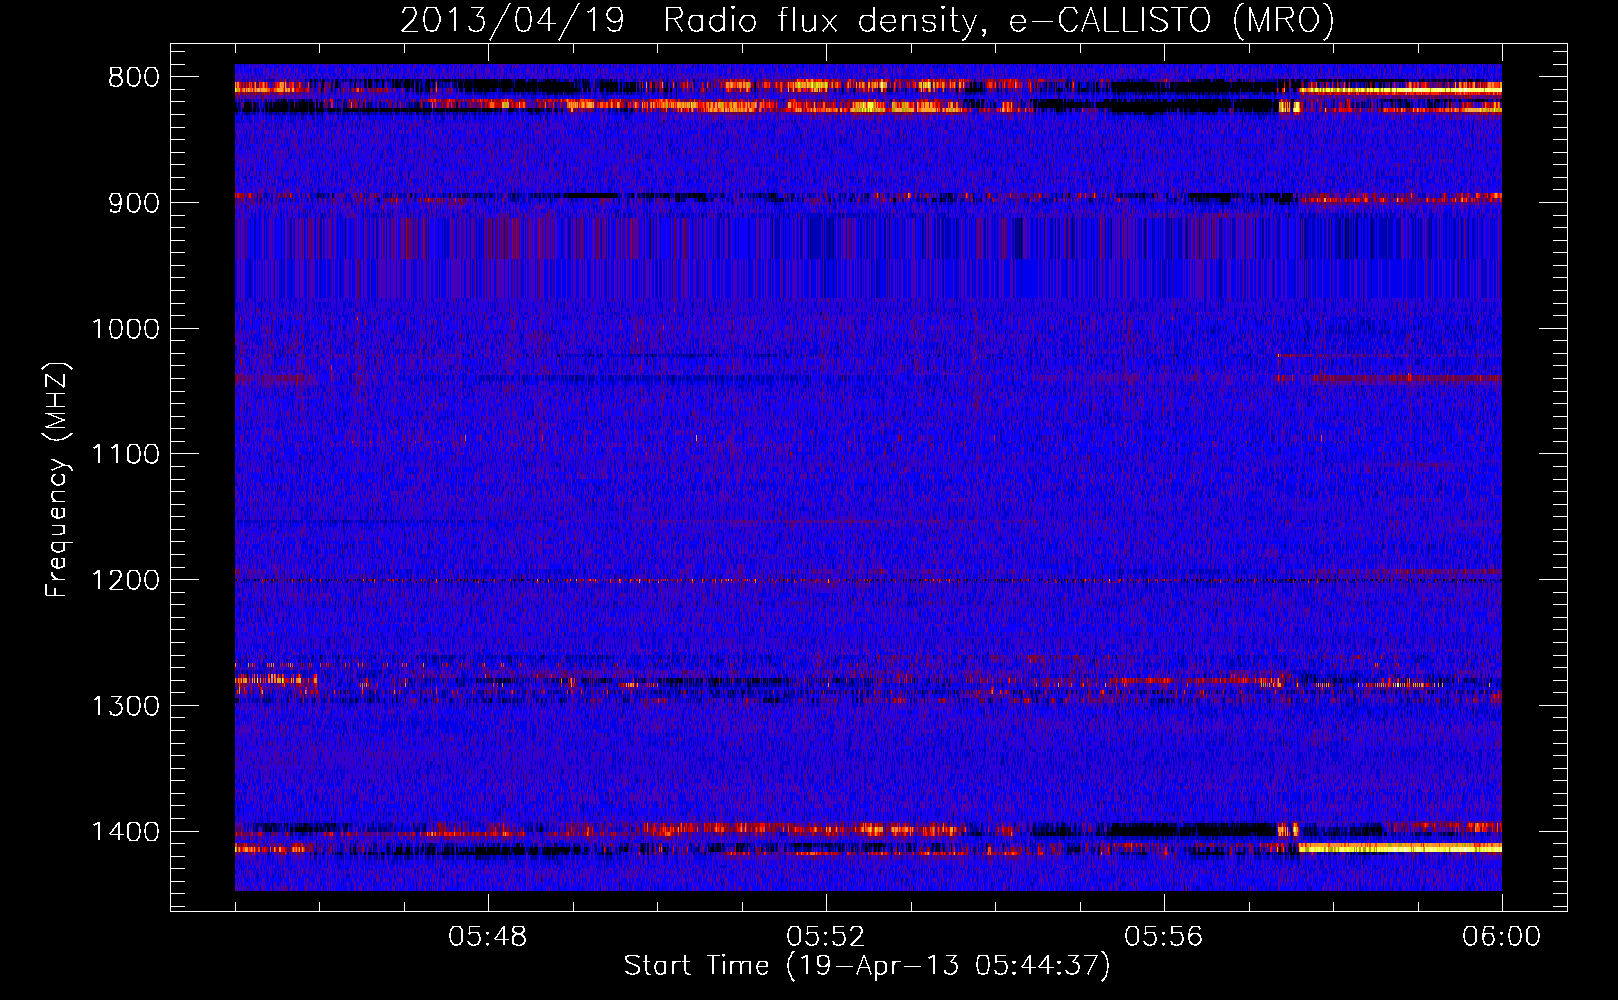The width and height of the screenshot is (1618, 1000).
Task: Select the 1200 frequency axis label
Action: 125,581
